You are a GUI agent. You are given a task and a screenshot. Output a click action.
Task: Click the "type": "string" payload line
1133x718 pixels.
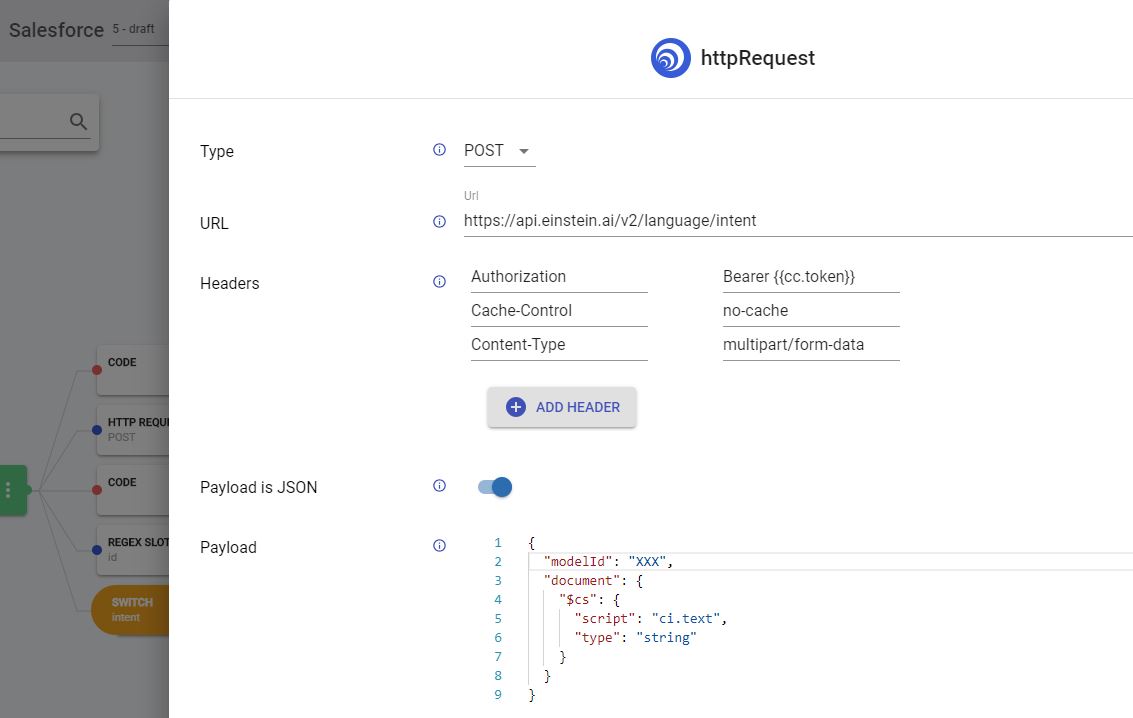click(x=636, y=637)
